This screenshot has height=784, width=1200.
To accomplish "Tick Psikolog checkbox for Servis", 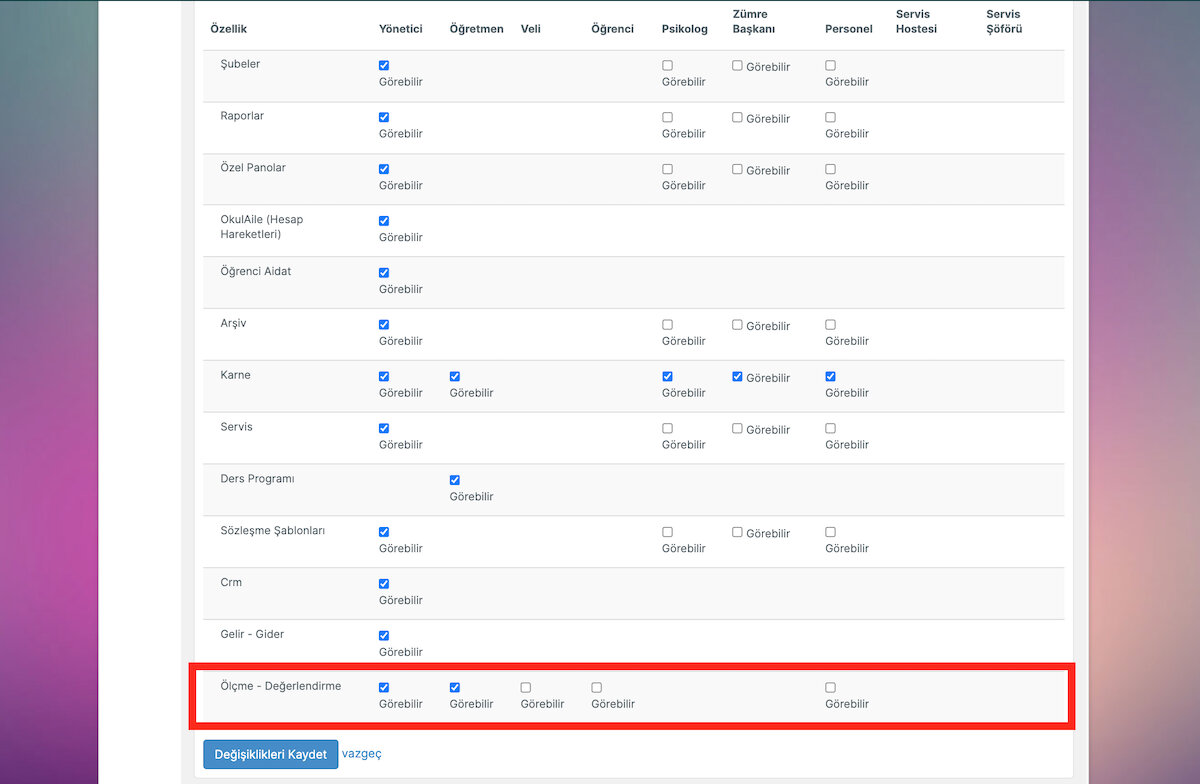I will pos(667,428).
